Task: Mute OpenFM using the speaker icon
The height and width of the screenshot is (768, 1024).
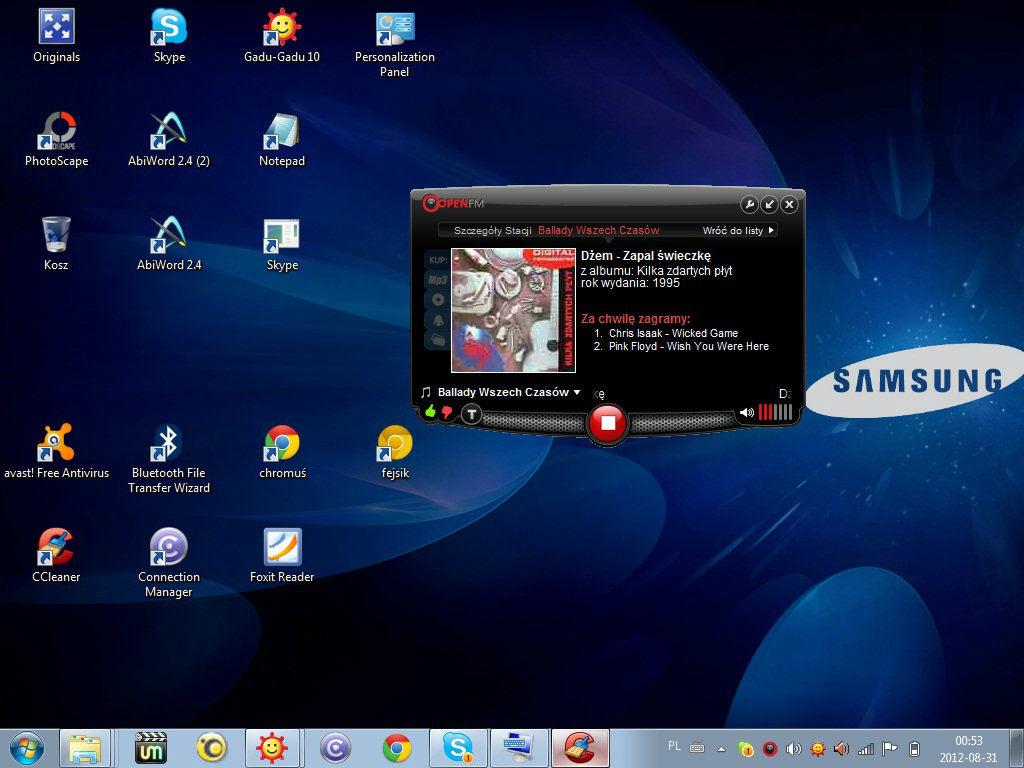Action: pyautogui.click(x=746, y=412)
